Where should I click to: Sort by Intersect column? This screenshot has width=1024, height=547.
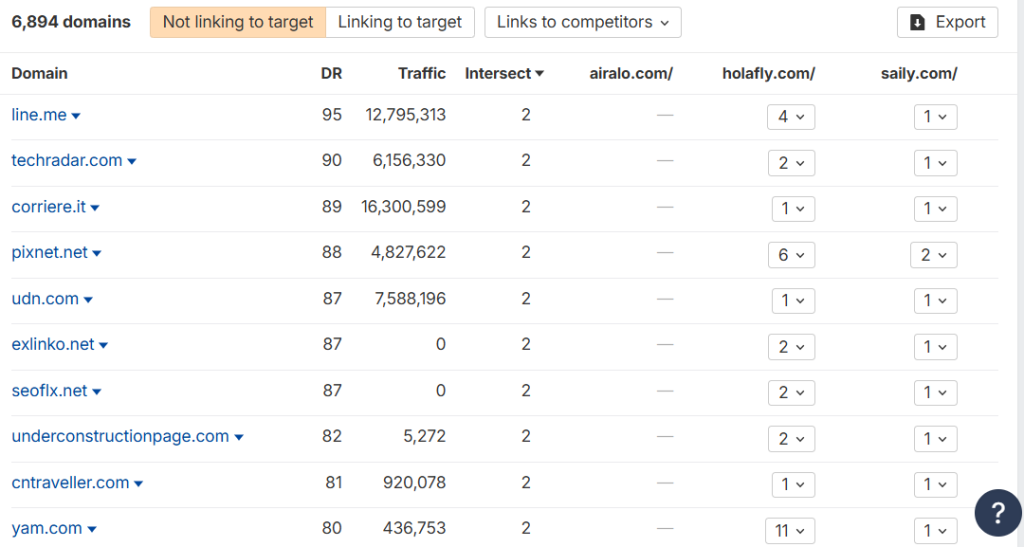click(504, 73)
